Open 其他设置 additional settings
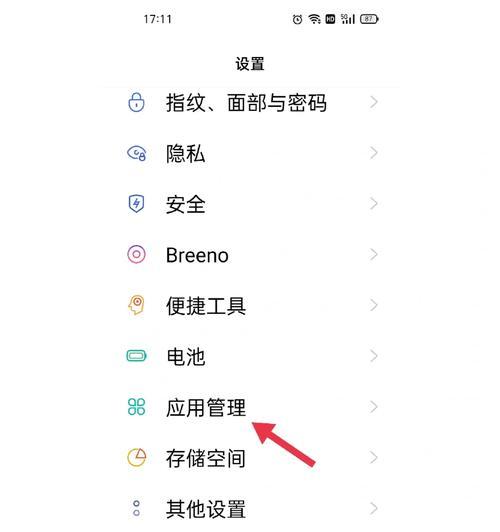This screenshot has width=500, height=532. point(250,509)
